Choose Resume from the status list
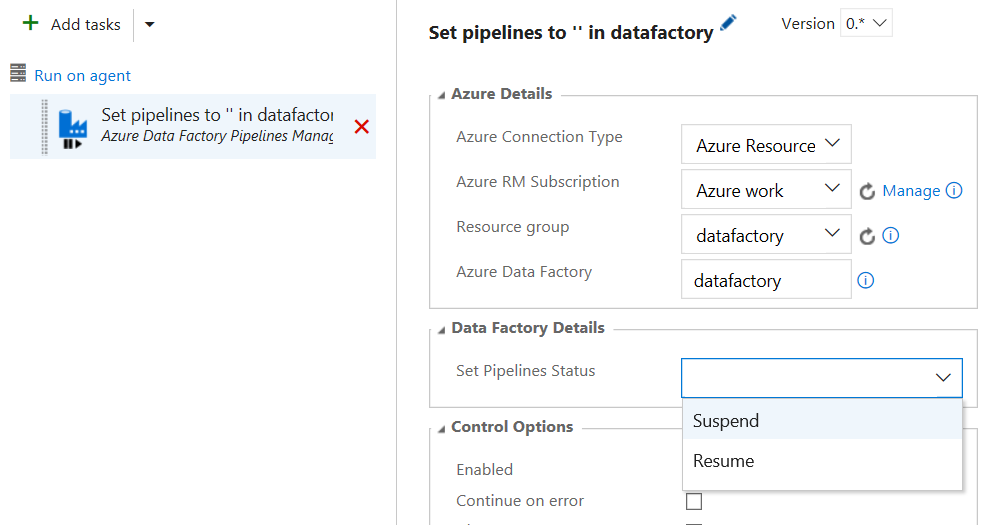Viewport: 990px width, 525px height. 723,461
